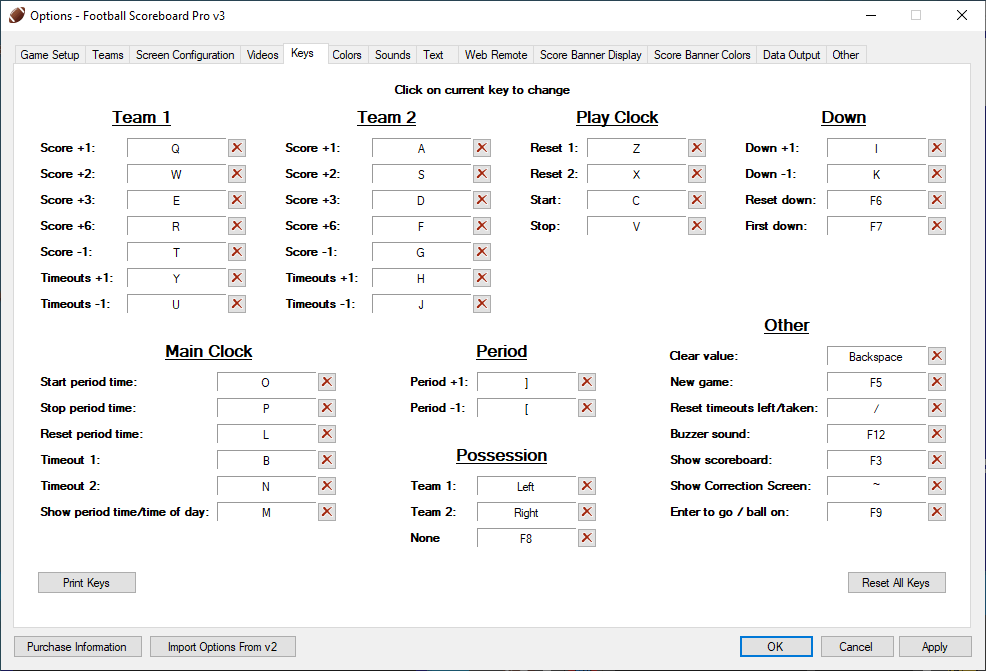
Task: Clear the Start period time key
Action: 327,382
